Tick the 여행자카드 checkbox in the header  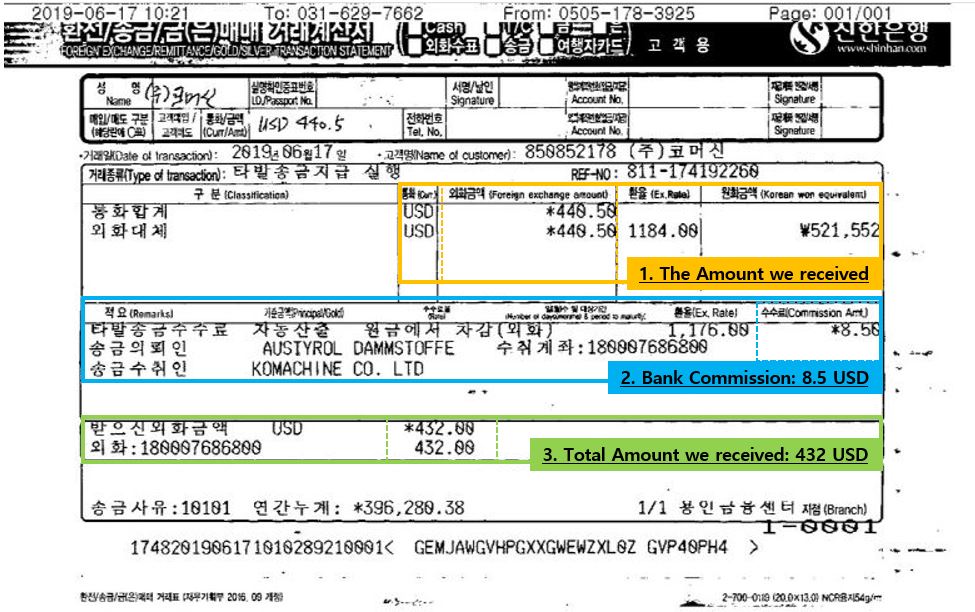tap(546, 45)
